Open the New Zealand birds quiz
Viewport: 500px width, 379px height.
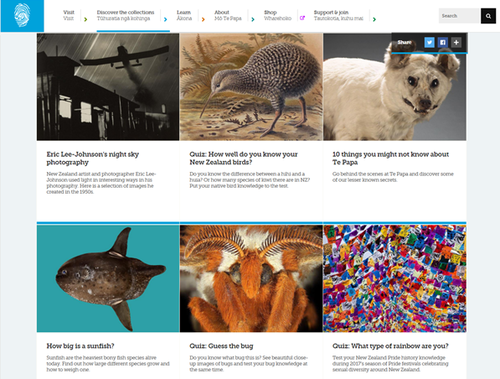coord(244,158)
